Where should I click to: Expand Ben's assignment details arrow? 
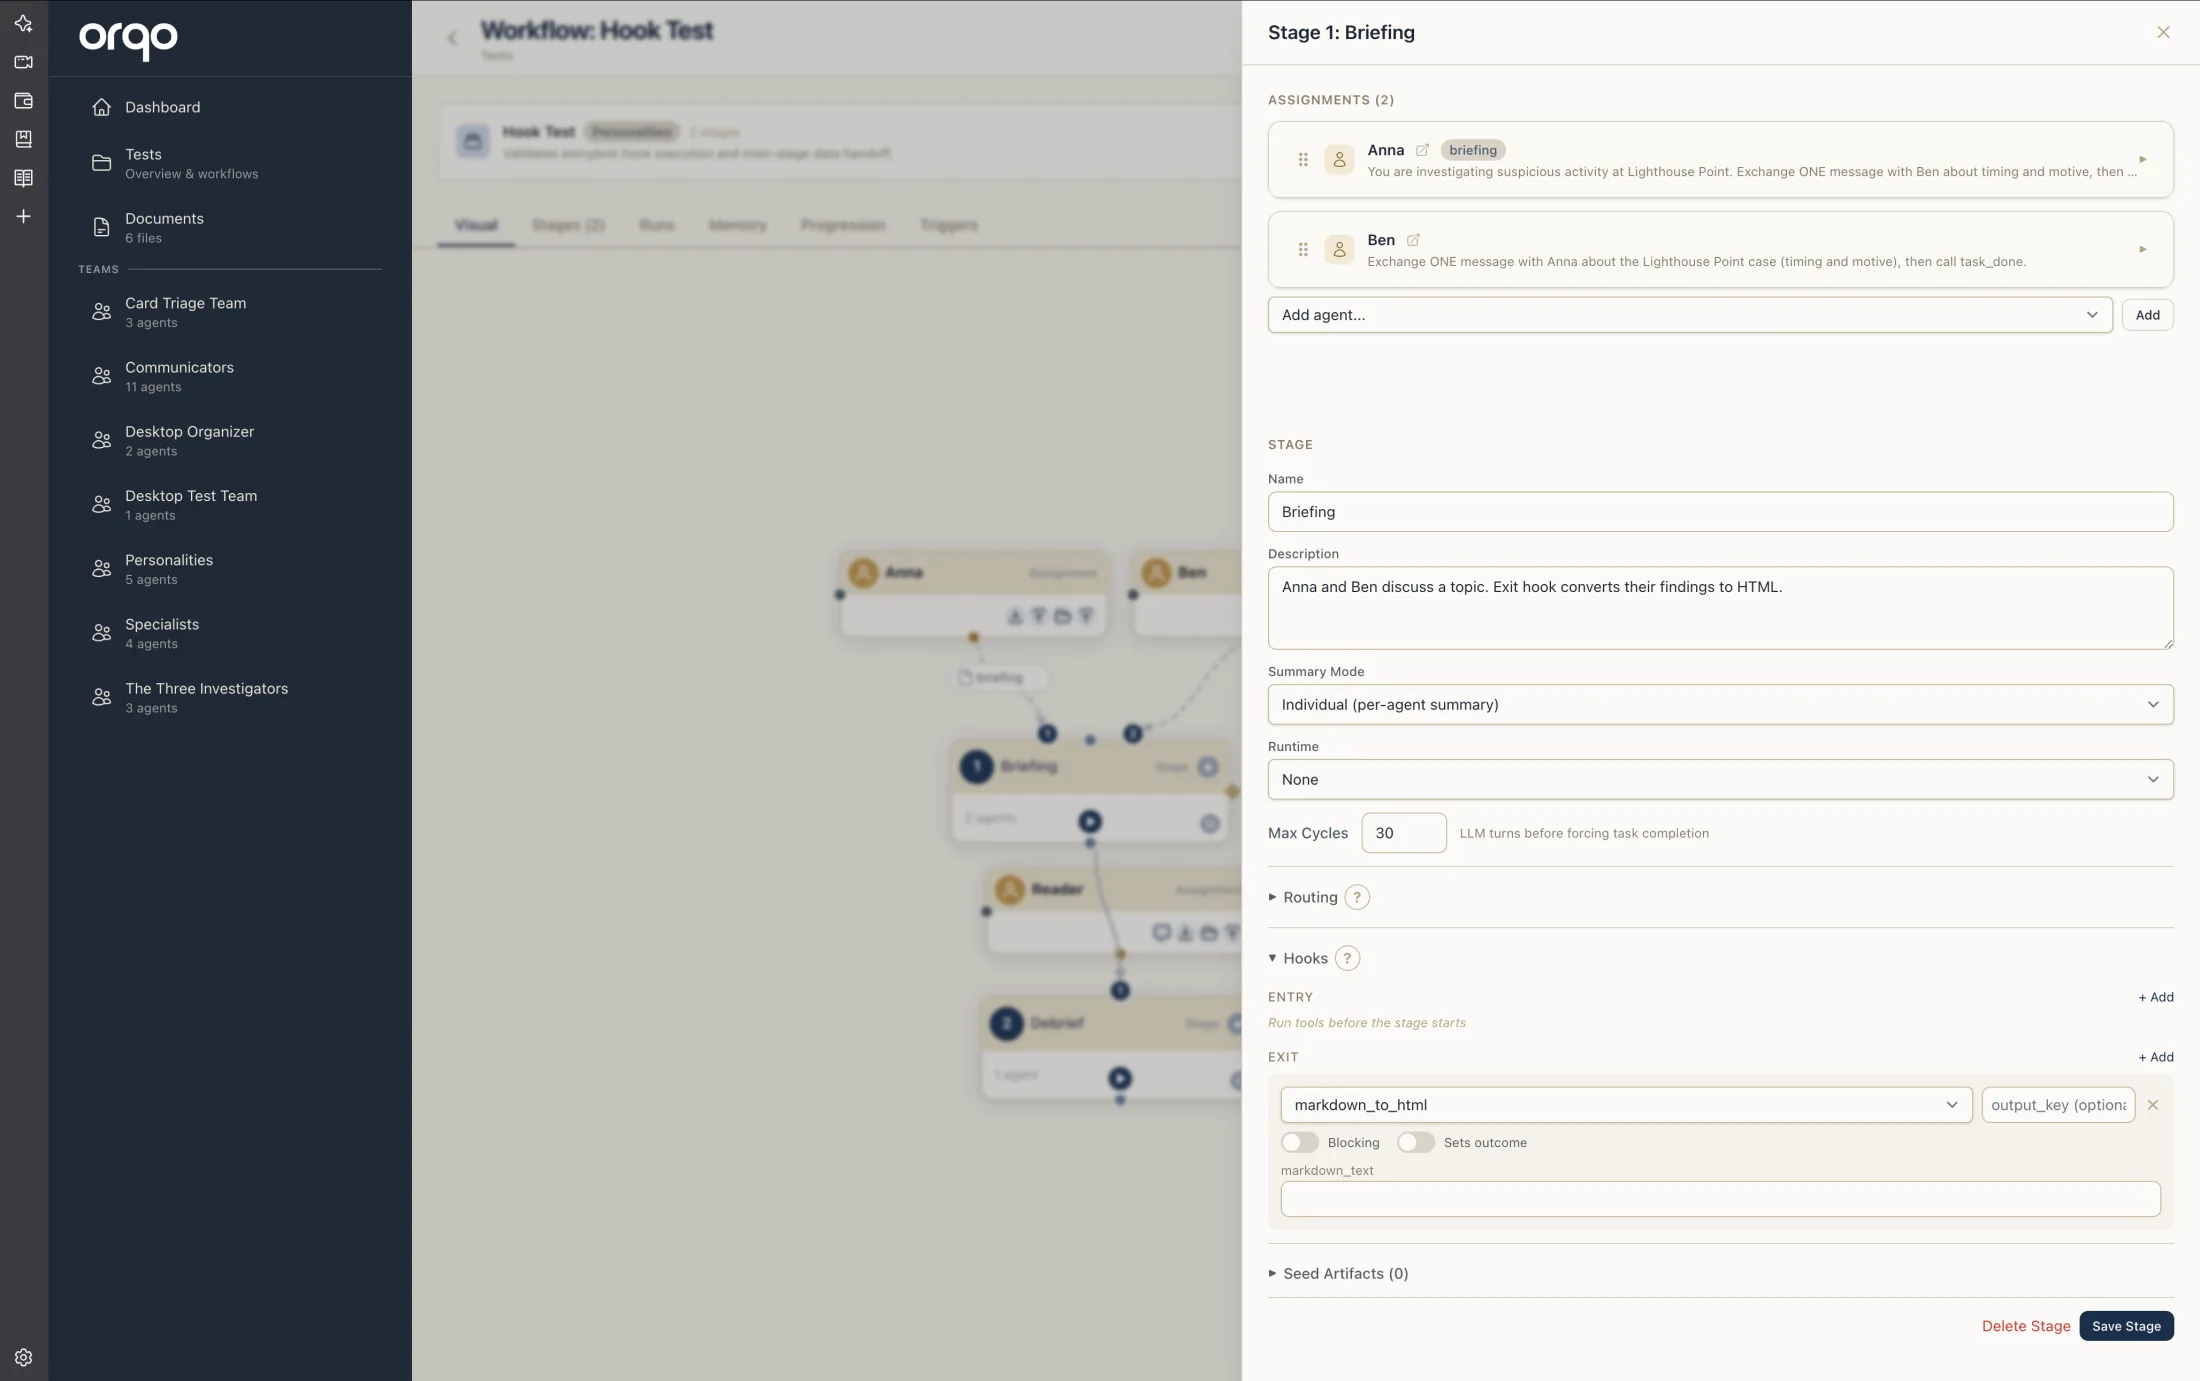click(x=2143, y=249)
